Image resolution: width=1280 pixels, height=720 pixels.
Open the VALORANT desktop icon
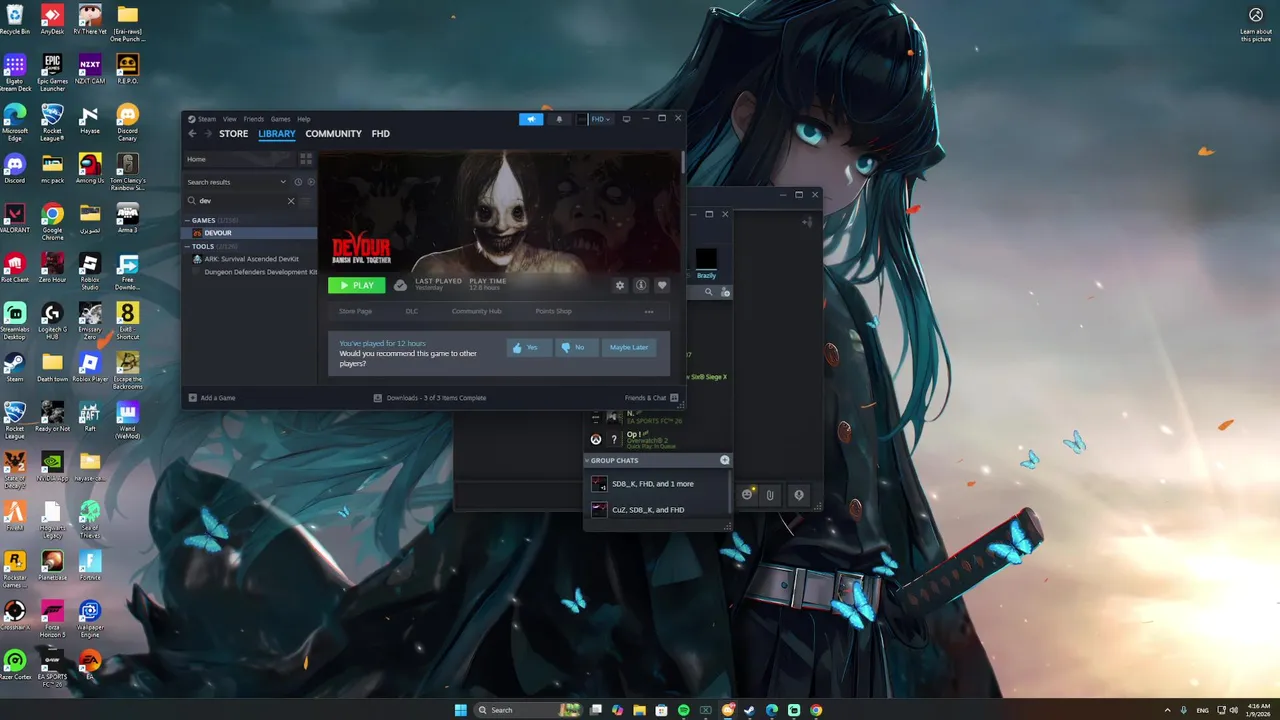click(x=14, y=217)
